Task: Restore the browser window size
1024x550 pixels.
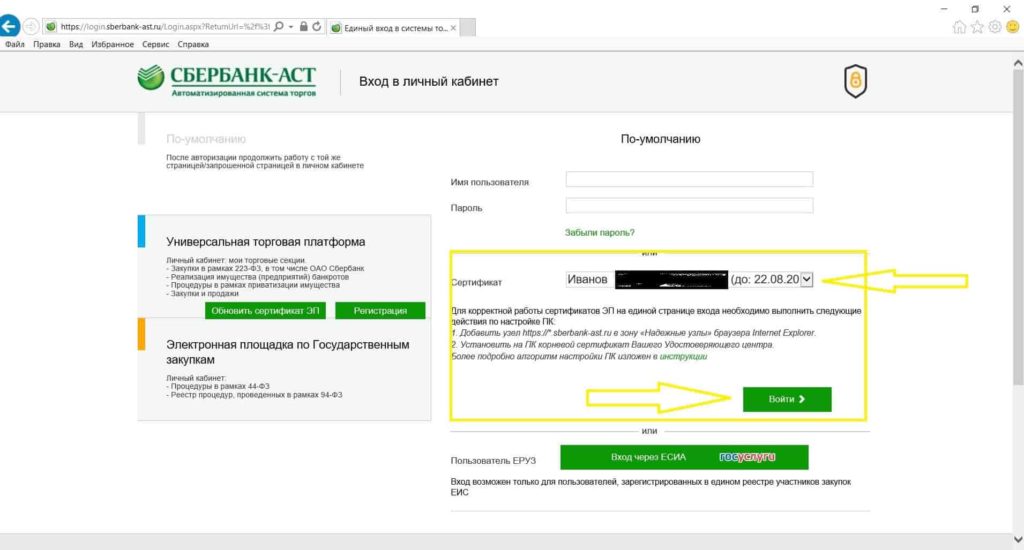Action: (x=975, y=9)
